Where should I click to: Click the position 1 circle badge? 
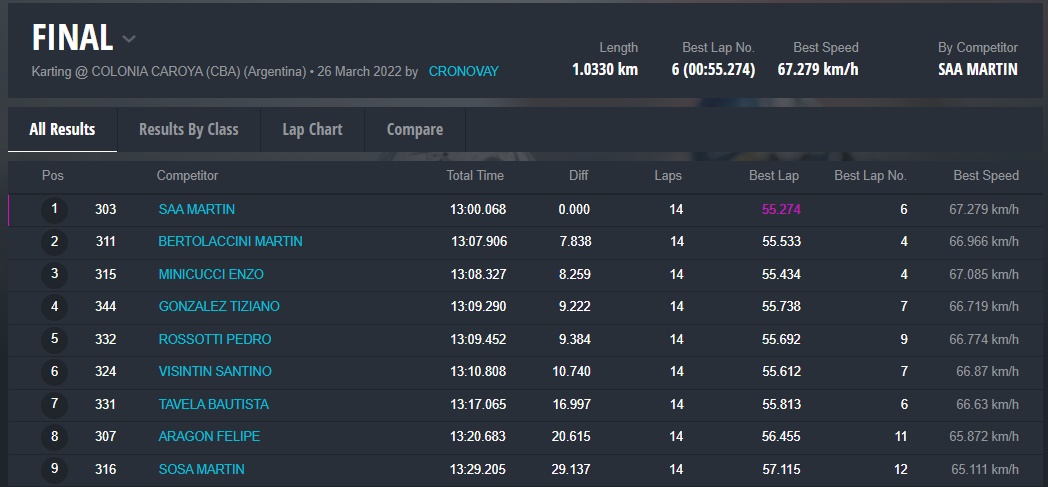55,210
